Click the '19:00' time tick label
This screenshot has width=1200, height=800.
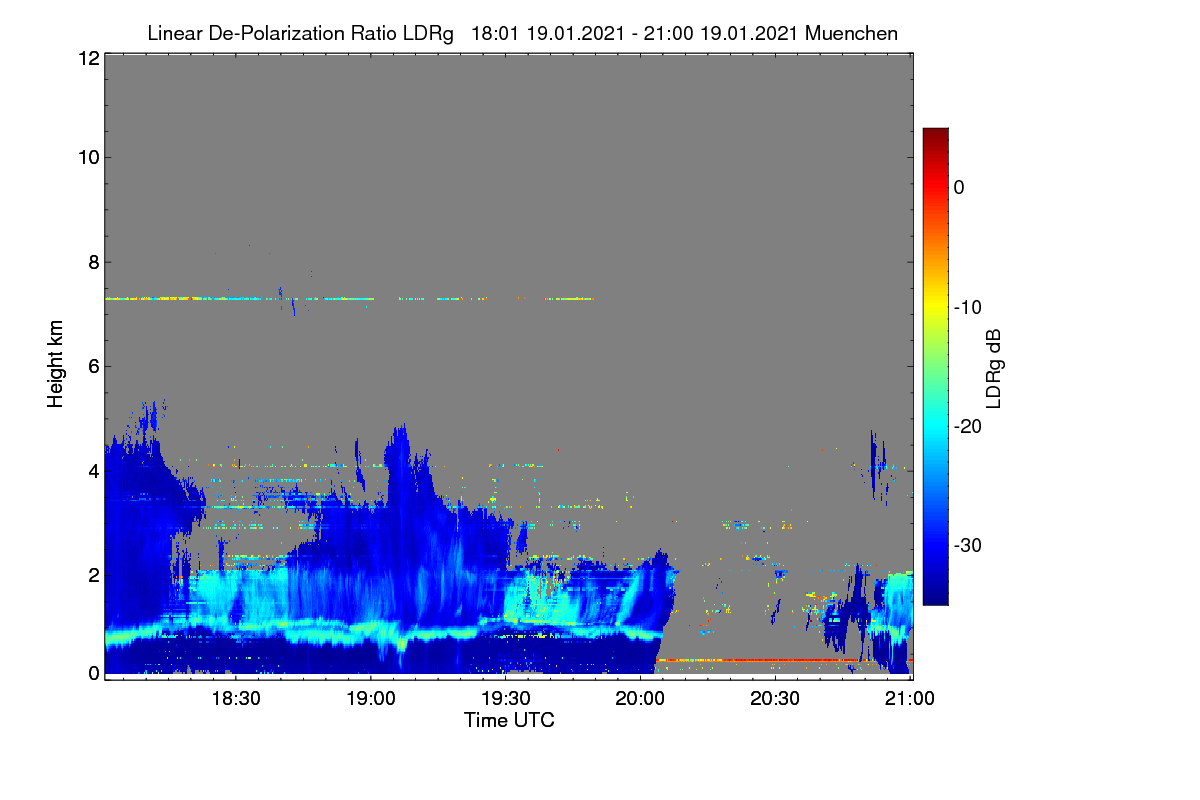tap(371, 699)
